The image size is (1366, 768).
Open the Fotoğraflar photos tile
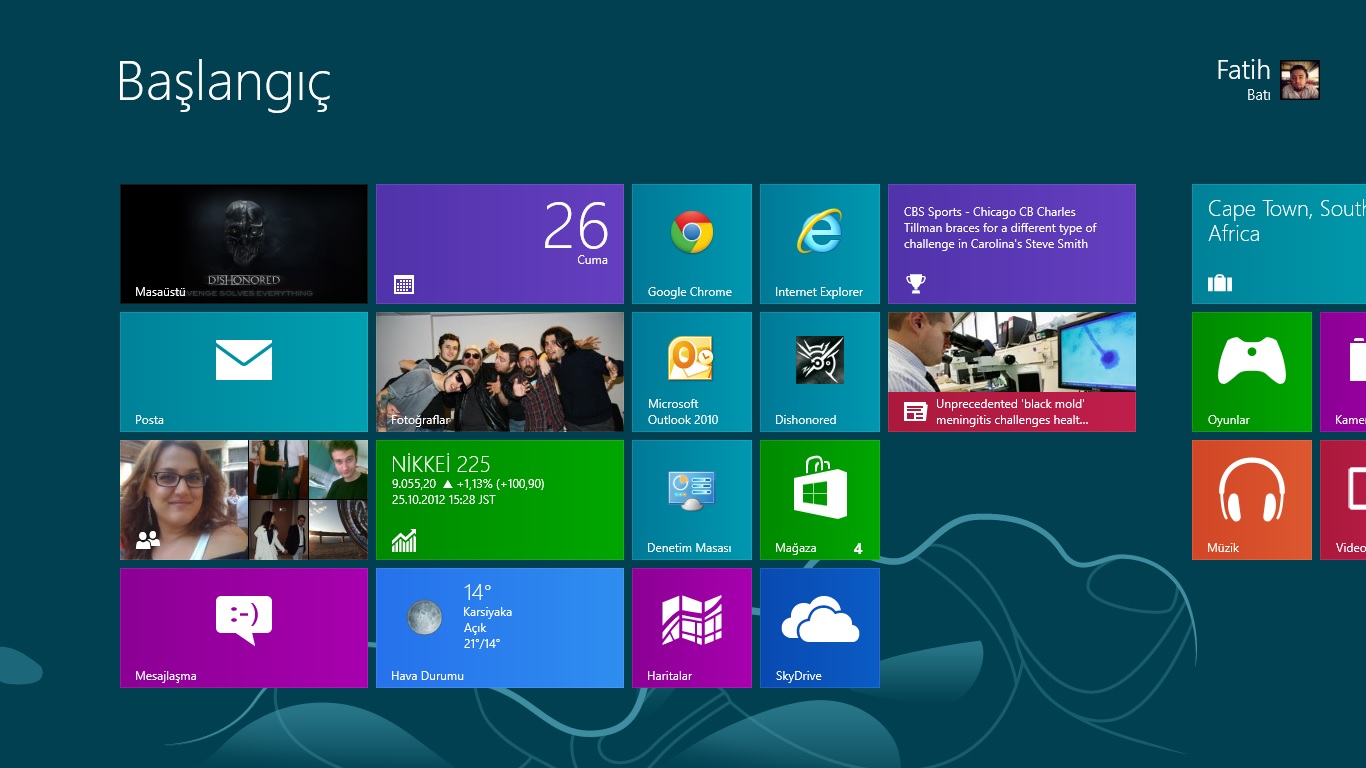(500, 372)
